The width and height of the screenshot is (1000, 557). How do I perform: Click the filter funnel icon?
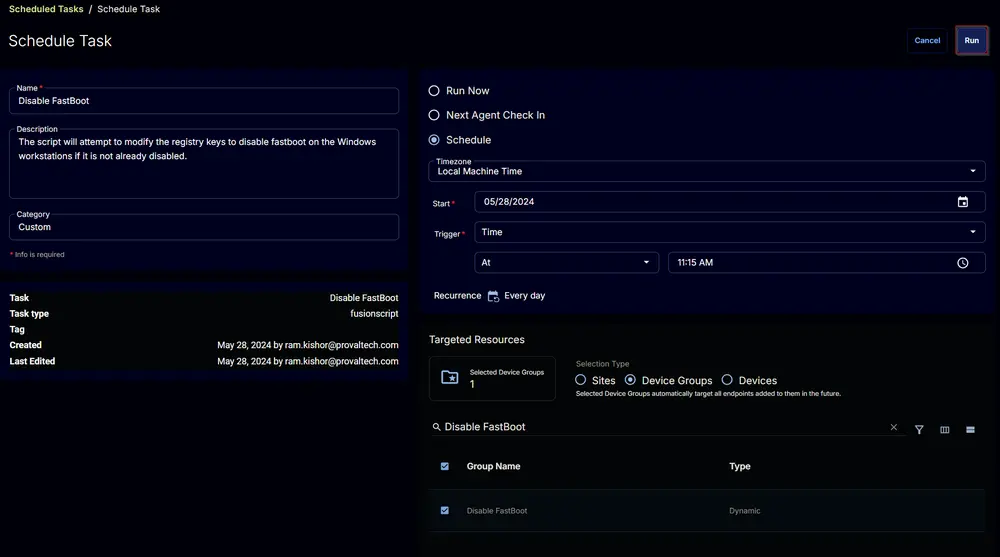[919, 429]
